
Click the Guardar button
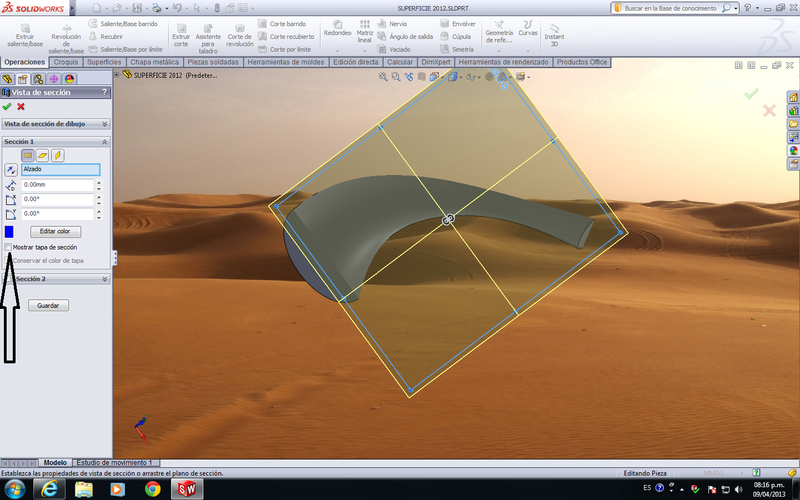(48, 305)
